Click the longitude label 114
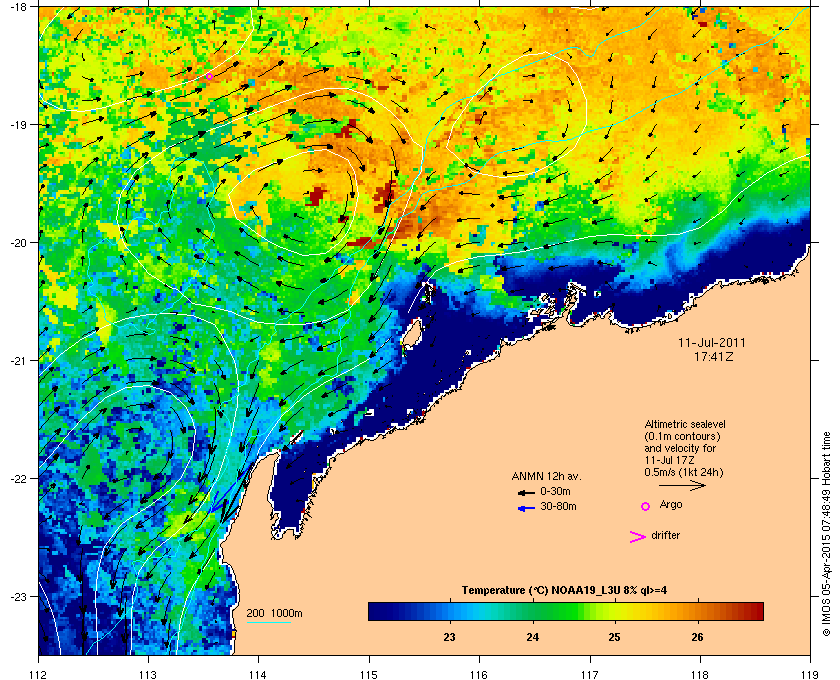Image resolution: width=840 pixels, height=680 pixels. click(x=258, y=674)
